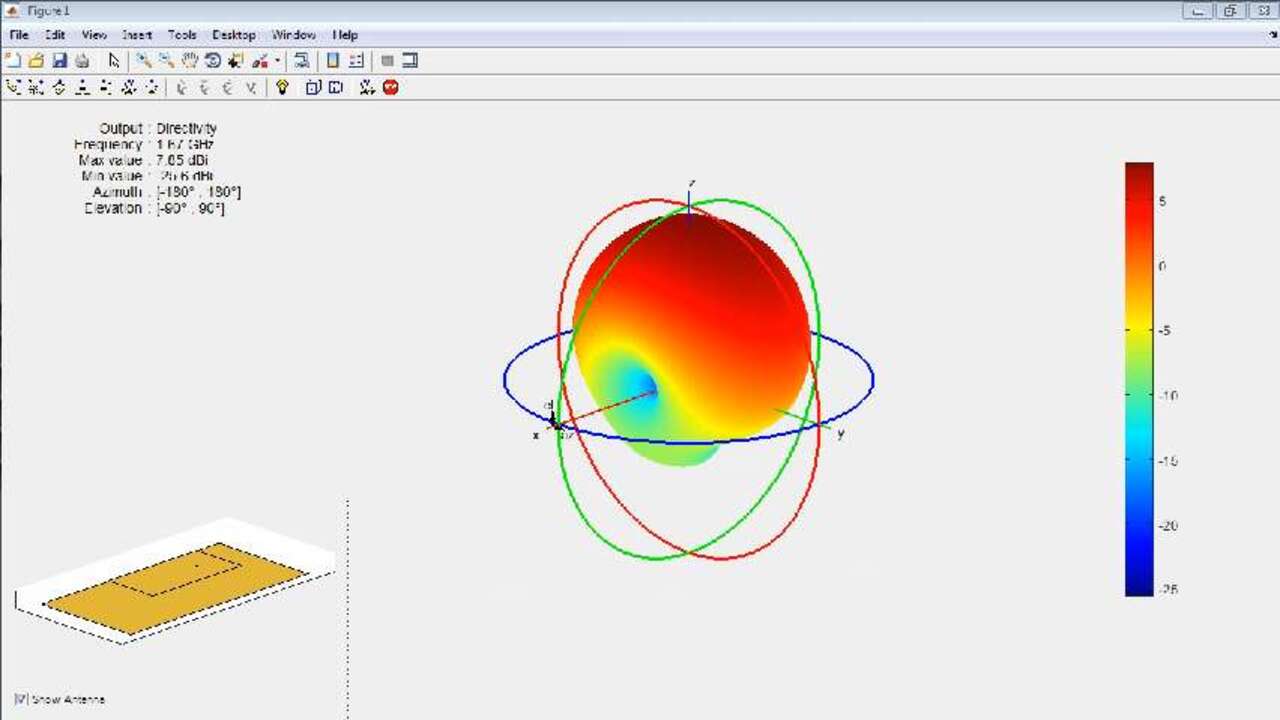Select the Data Cursor tool

click(236, 61)
